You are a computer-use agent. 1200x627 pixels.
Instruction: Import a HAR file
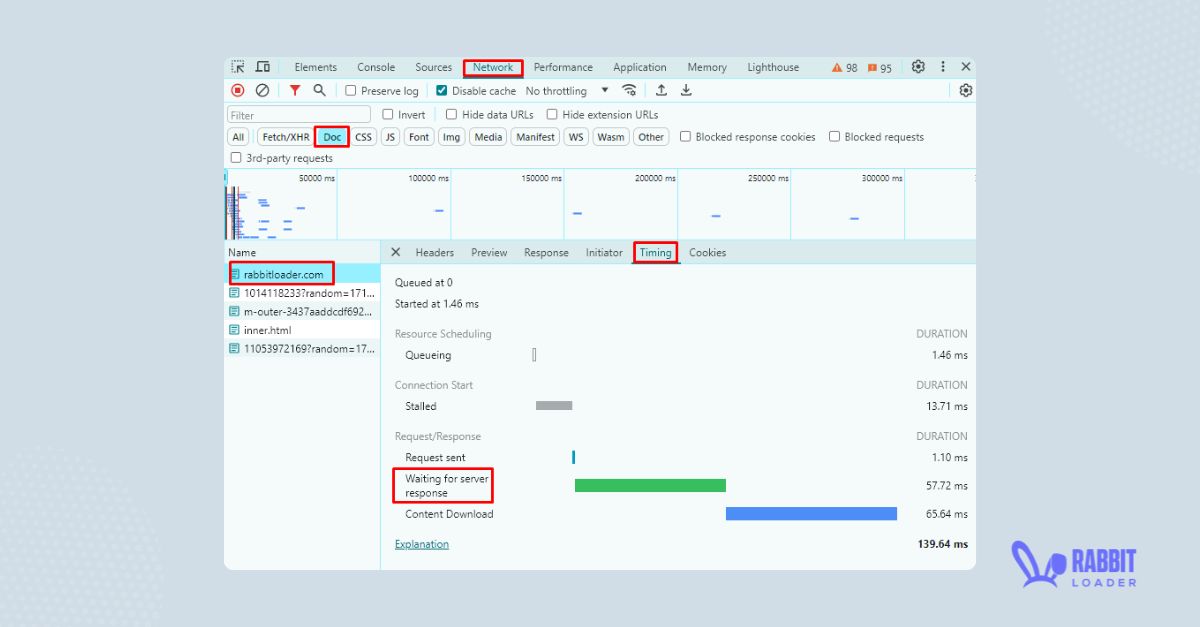(662, 90)
